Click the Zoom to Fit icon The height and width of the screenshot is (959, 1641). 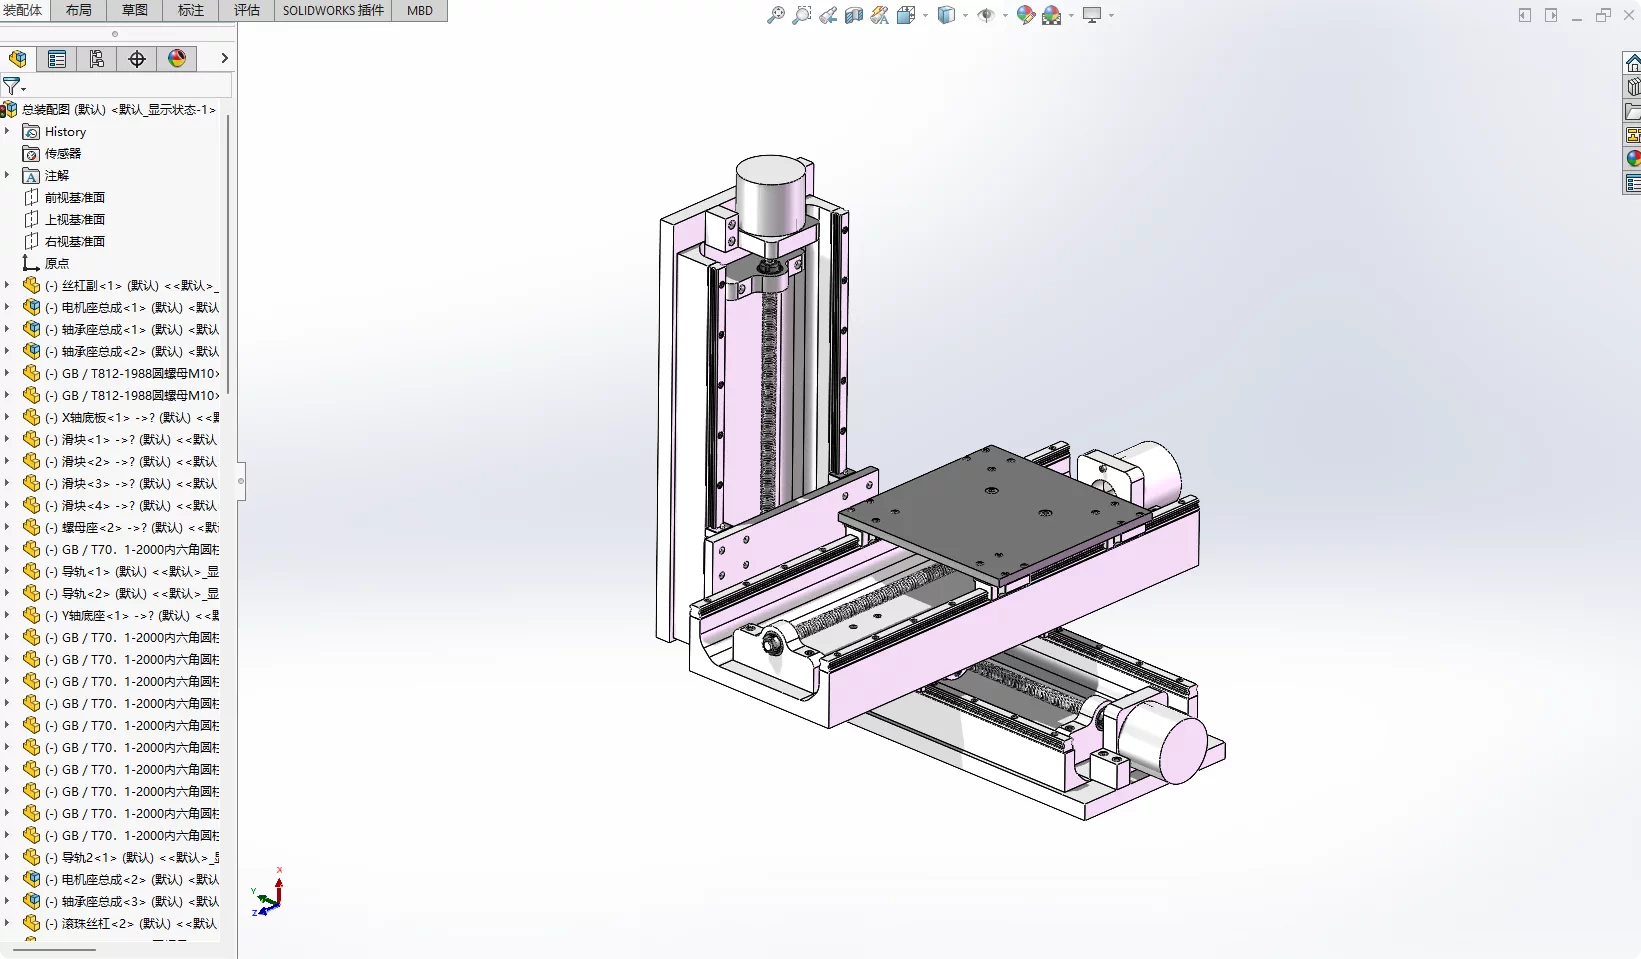point(775,15)
